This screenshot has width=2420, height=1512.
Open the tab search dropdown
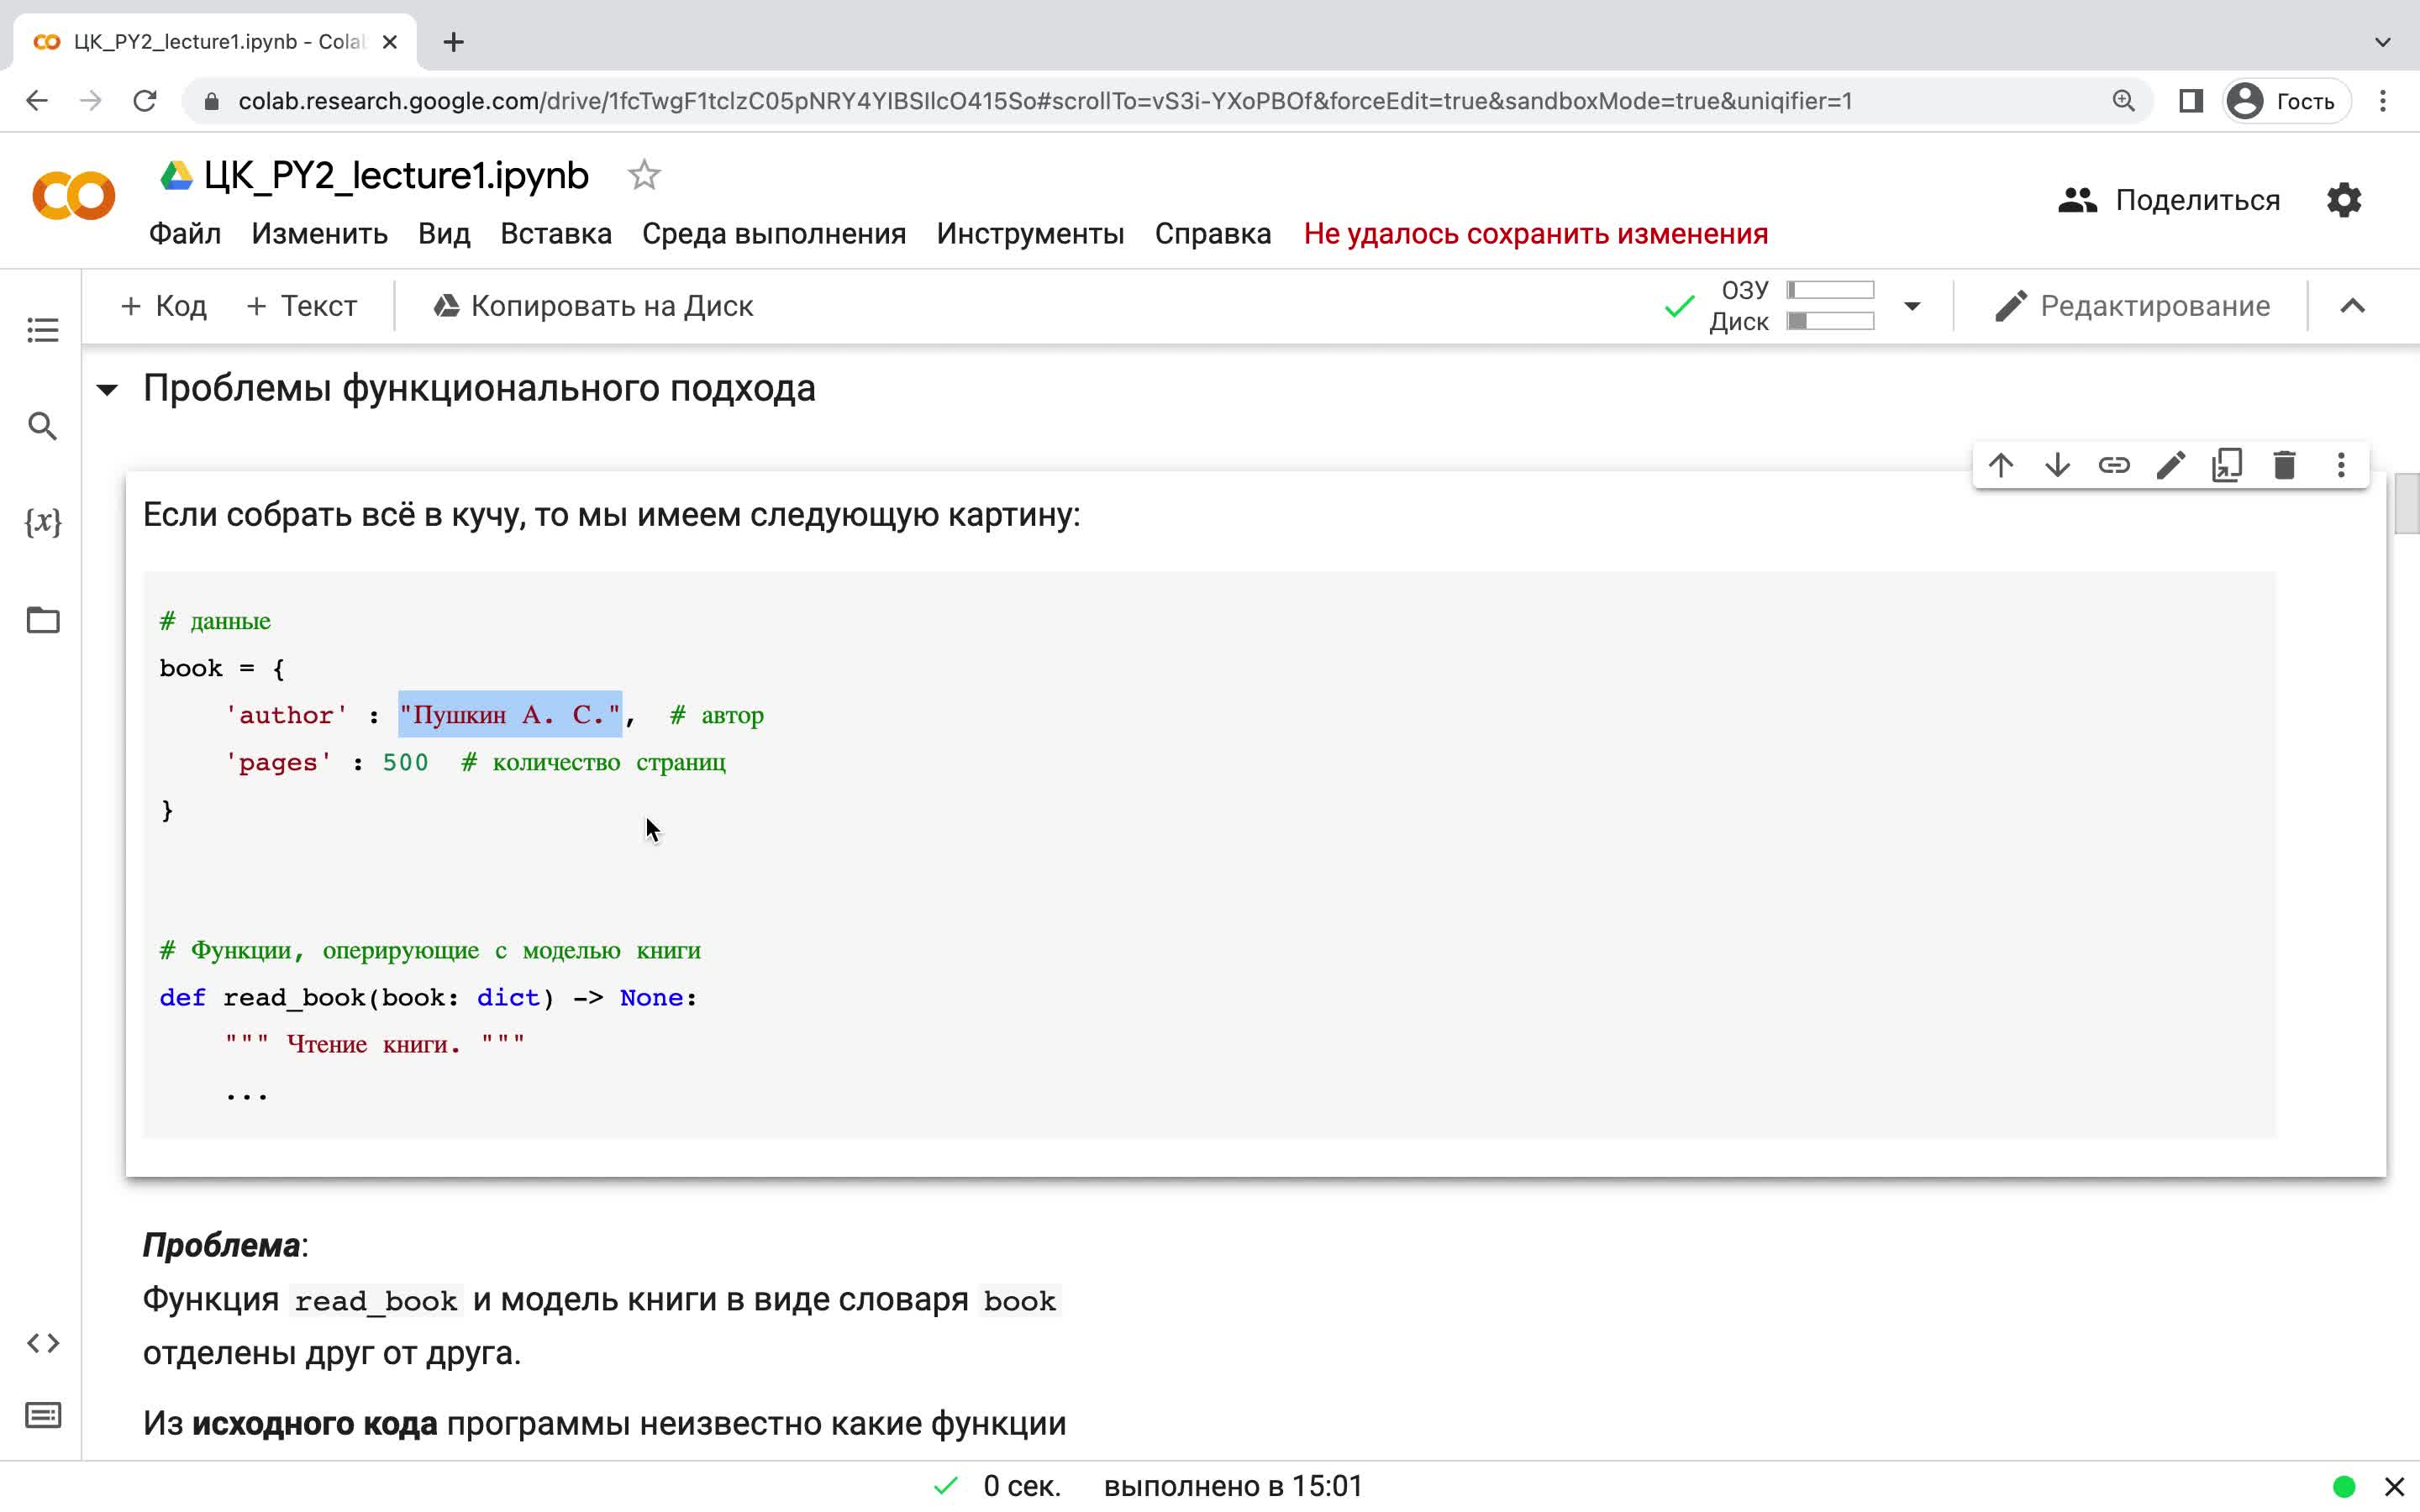pos(2383,42)
